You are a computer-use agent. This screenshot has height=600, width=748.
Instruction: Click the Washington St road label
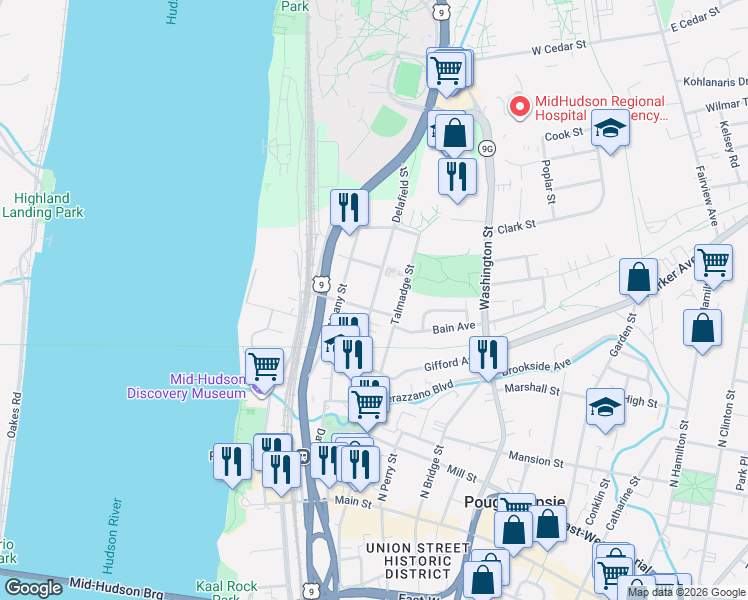tap(486, 268)
